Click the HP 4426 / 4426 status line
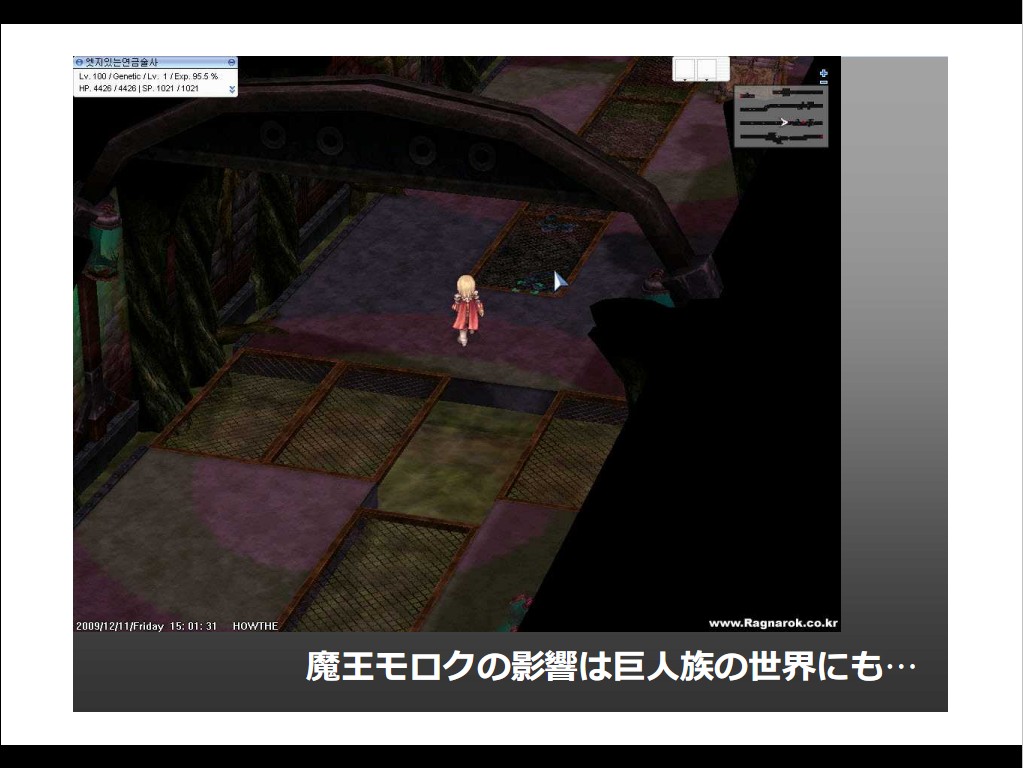1024x768 pixels. coord(138,88)
